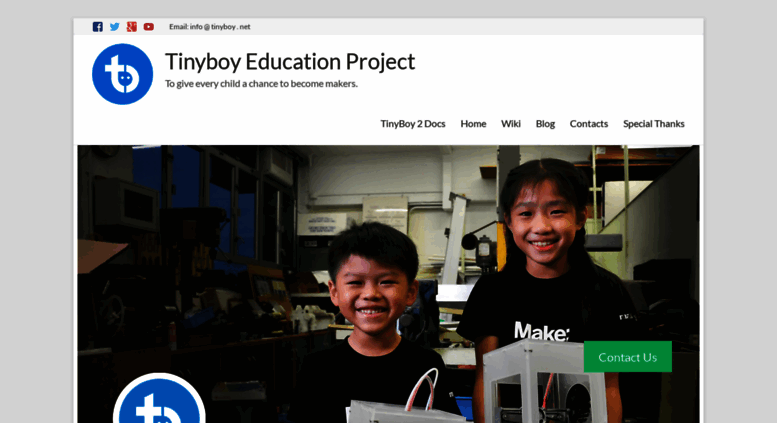Open the TinyBoy 2 Docs menu item
Screen dimensions: 777x423
[413, 123]
